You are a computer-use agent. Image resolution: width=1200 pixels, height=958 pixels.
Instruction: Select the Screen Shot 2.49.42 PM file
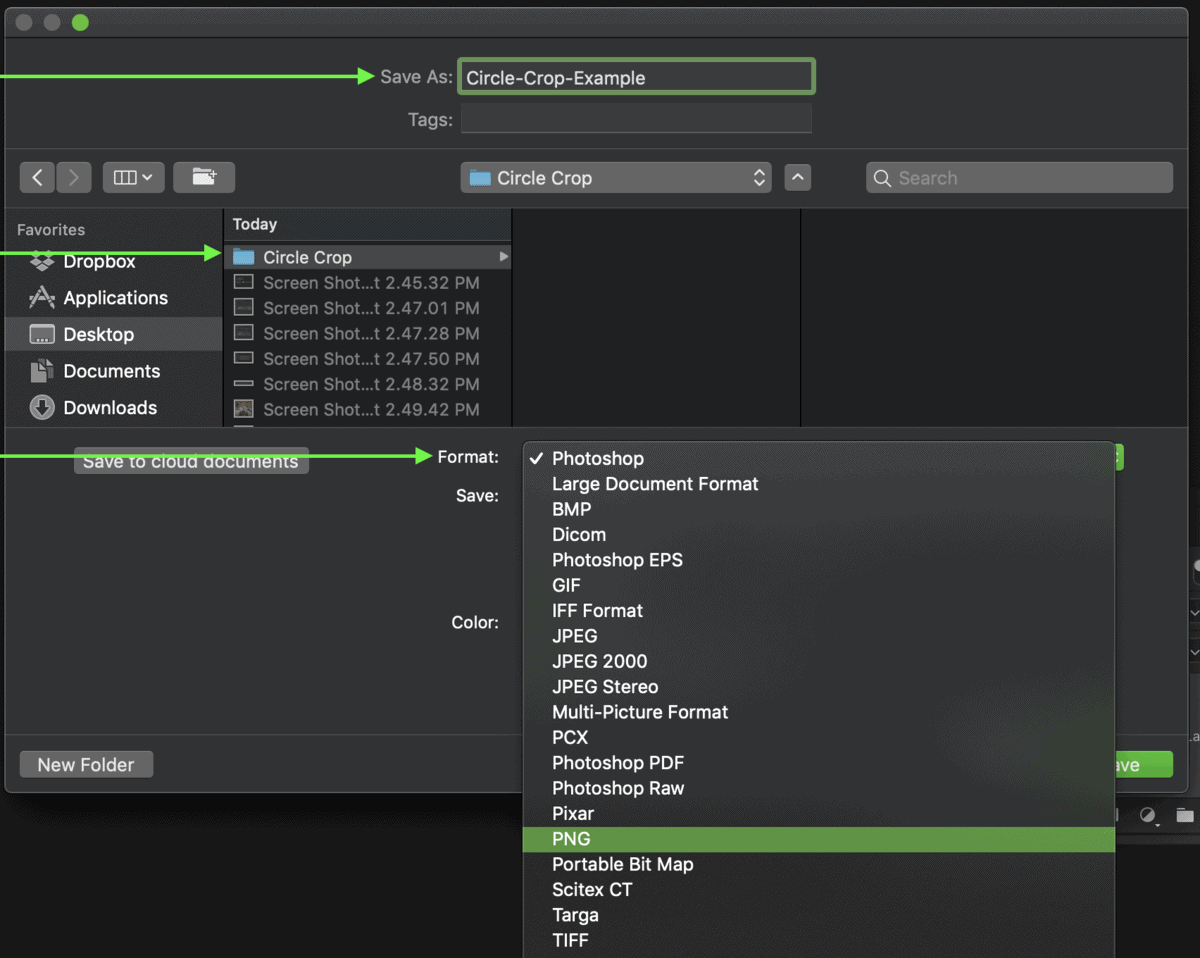[x=367, y=409]
